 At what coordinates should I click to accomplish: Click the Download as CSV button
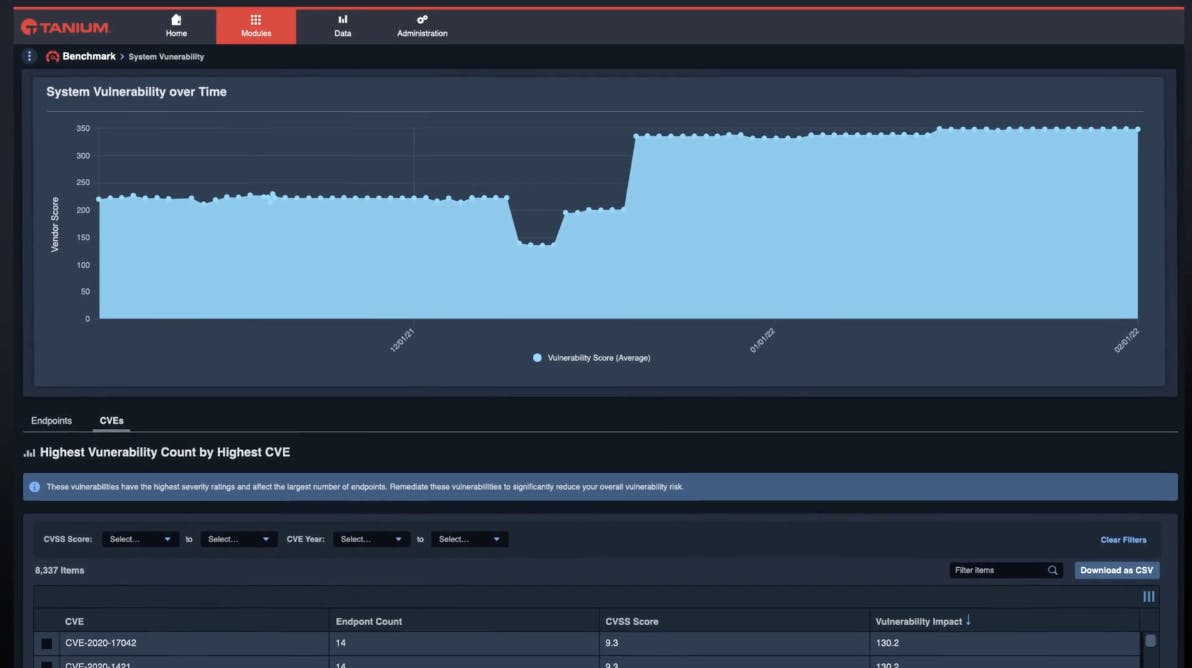[1116, 570]
